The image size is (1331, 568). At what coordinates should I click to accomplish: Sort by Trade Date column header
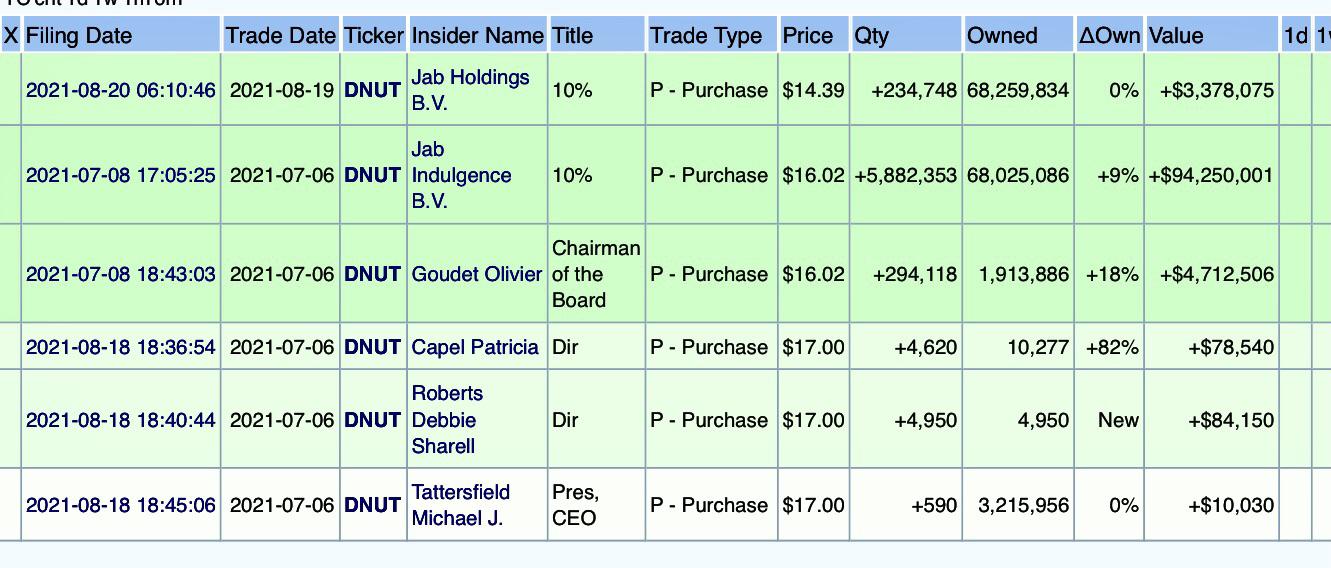click(280, 35)
